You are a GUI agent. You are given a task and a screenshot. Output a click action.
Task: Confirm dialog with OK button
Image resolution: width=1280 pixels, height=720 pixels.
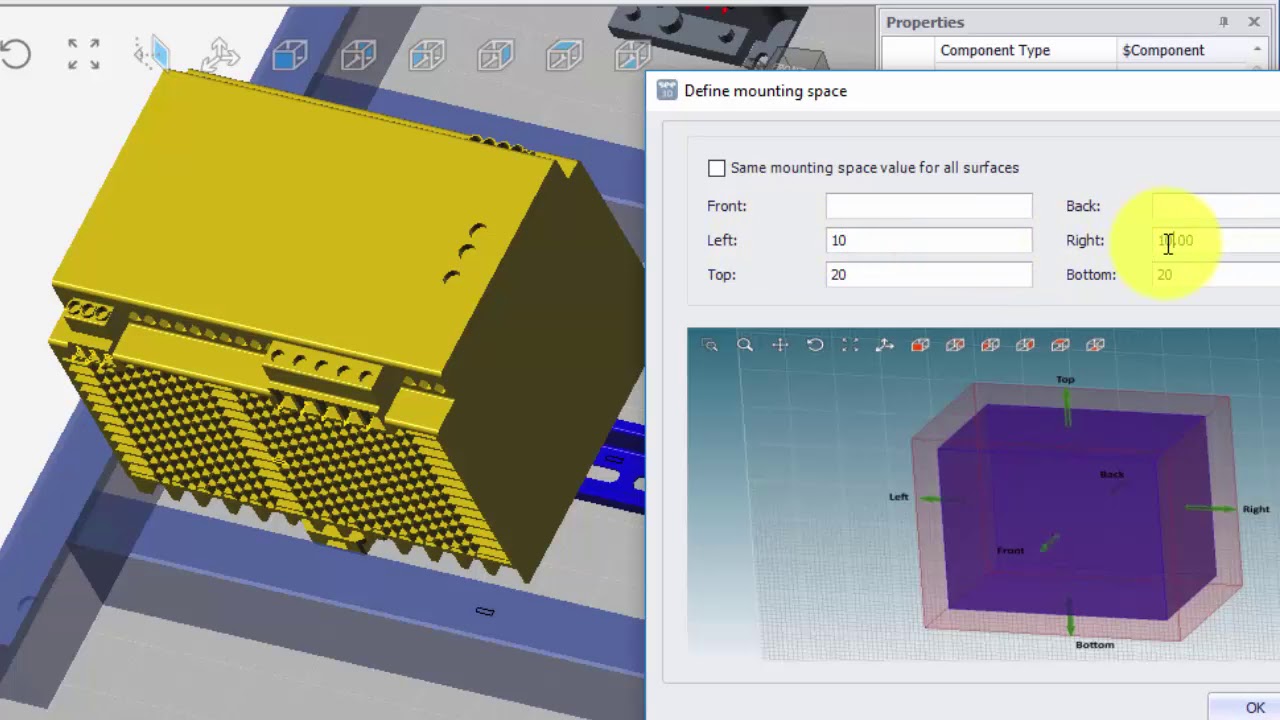[1244, 707]
